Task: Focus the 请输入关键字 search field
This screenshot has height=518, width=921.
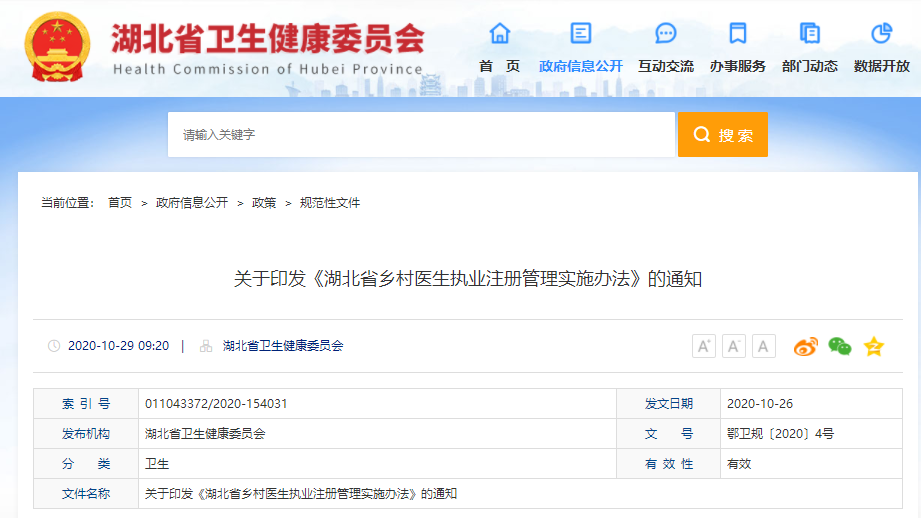Action: [420, 134]
